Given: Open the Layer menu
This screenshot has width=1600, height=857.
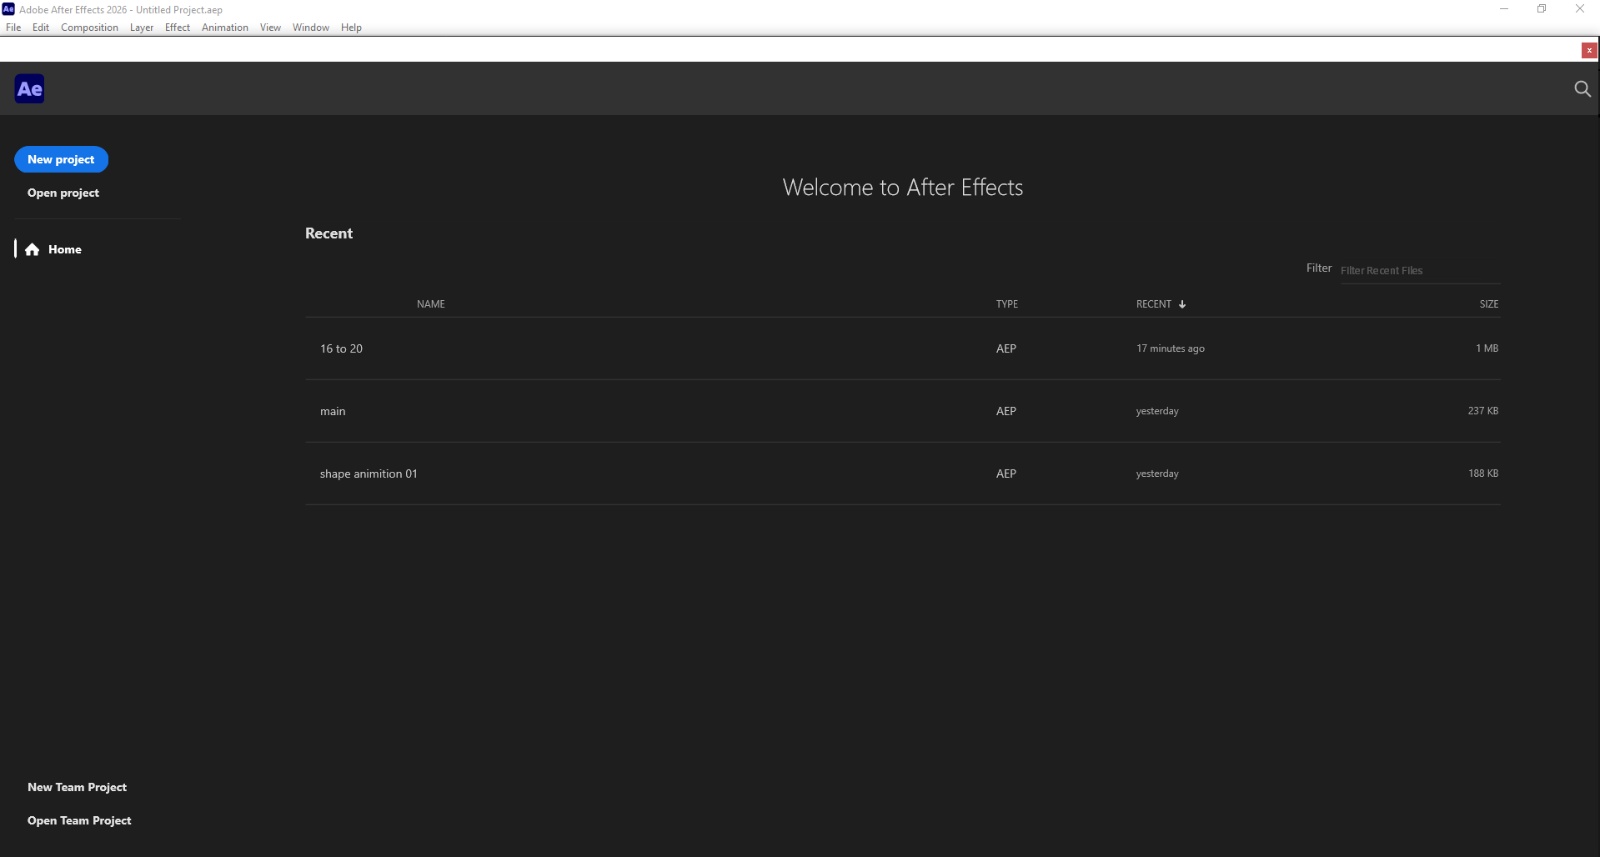Looking at the screenshot, I should [142, 28].
